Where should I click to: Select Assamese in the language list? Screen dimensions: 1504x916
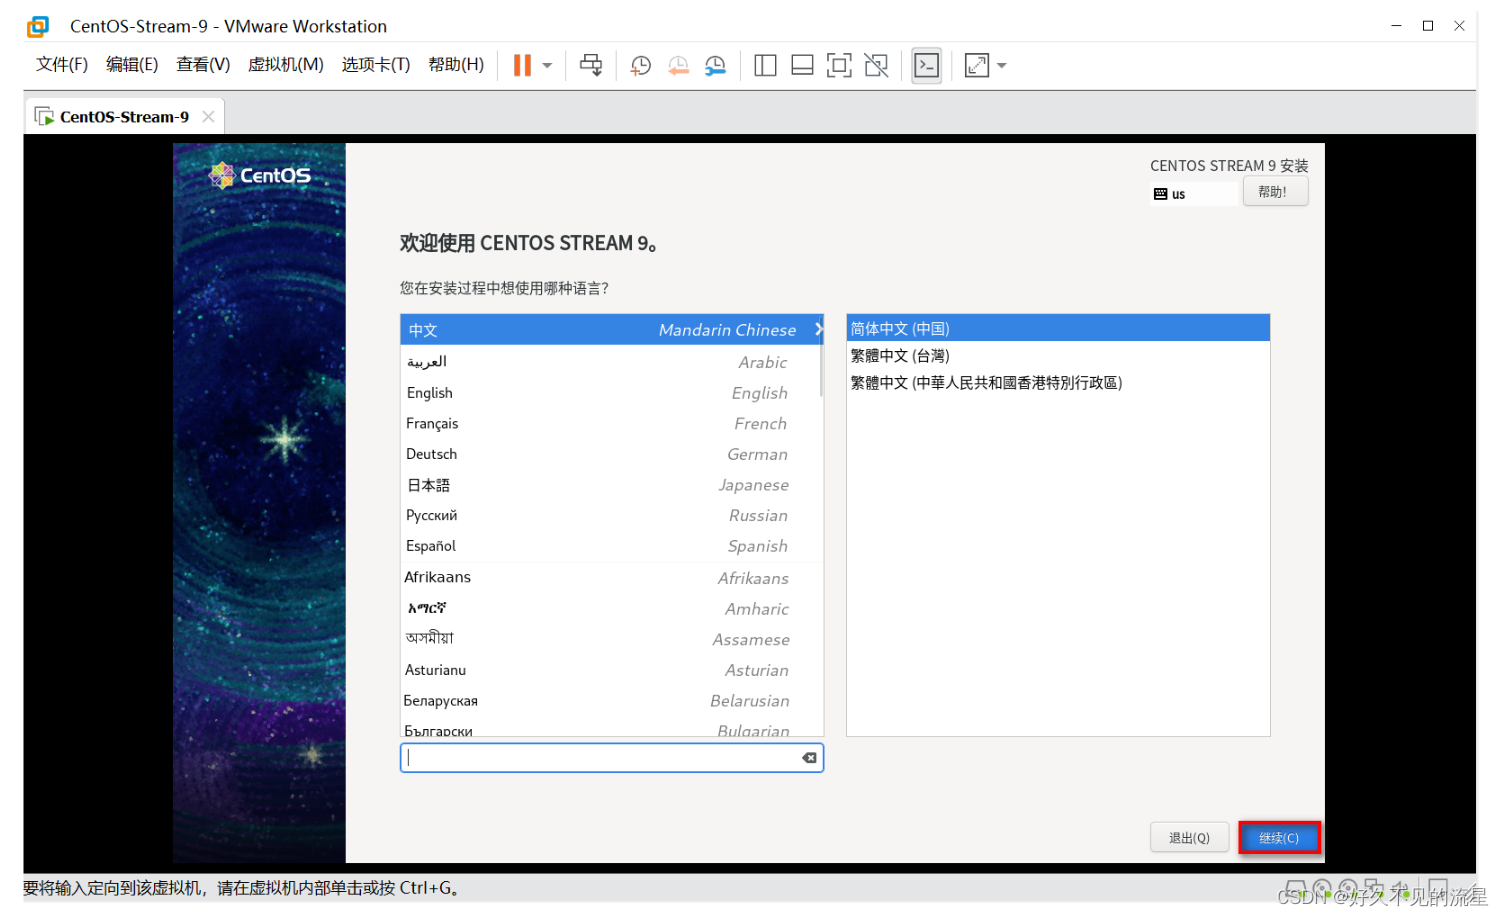point(611,640)
